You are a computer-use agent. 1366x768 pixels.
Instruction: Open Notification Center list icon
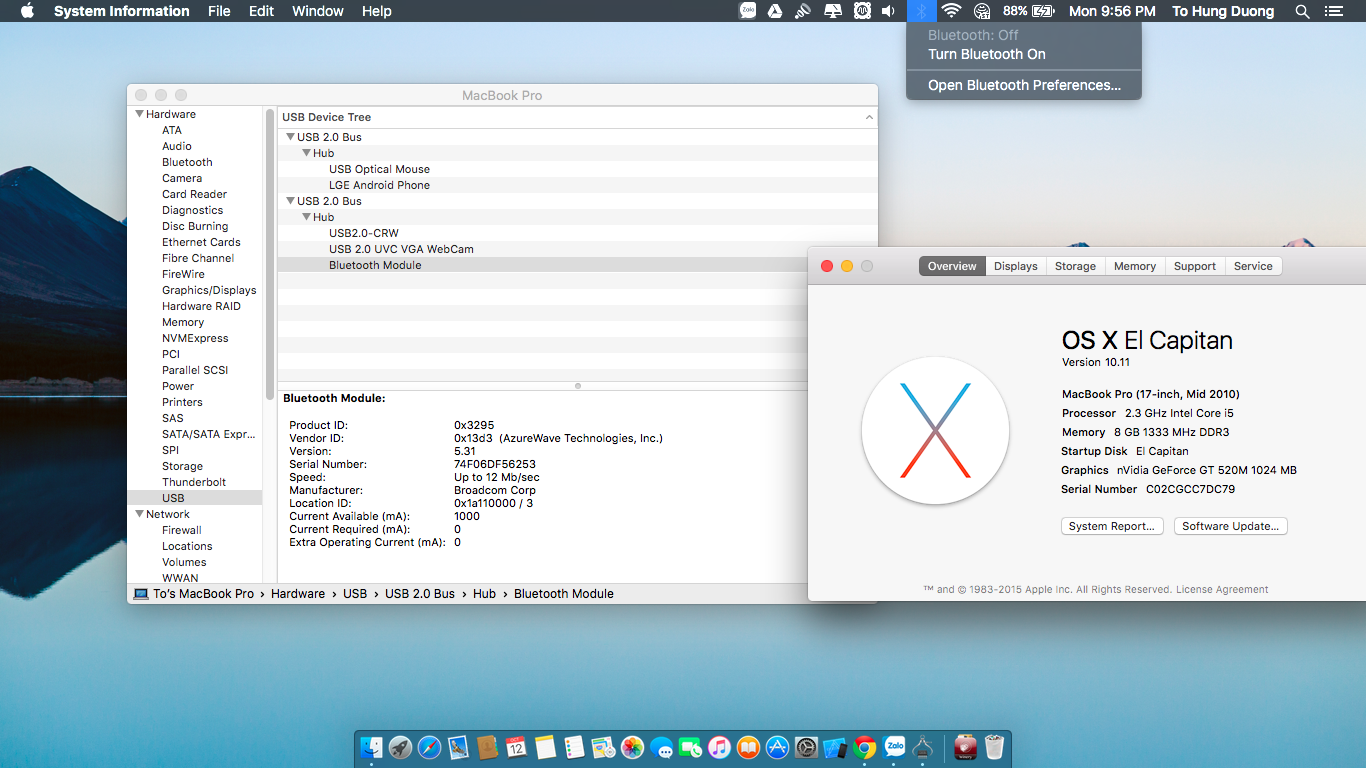coord(1333,11)
